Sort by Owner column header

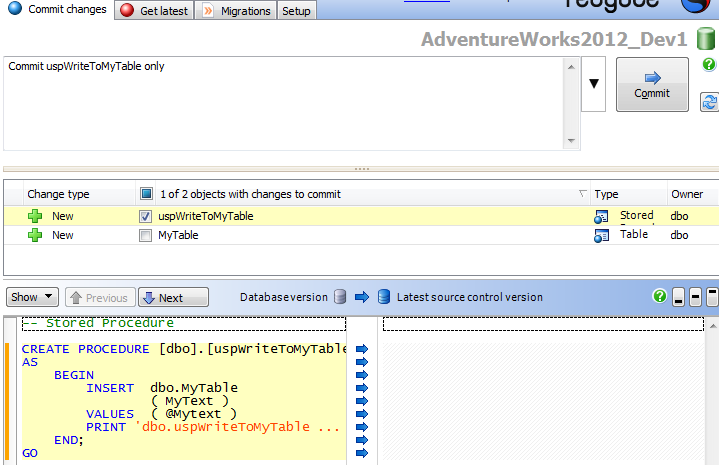(x=687, y=194)
